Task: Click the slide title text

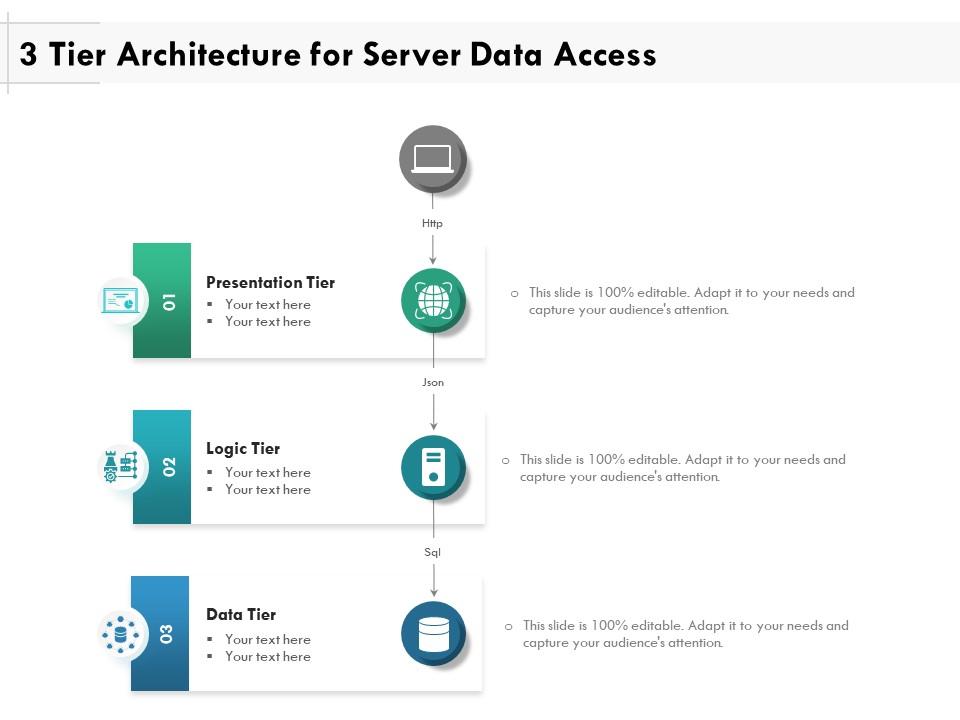Action: point(338,55)
